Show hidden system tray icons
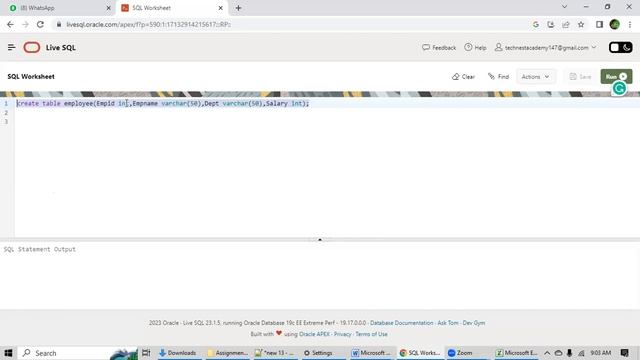Image resolution: width=640 pixels, height=360 pixels. pos(547,353)
